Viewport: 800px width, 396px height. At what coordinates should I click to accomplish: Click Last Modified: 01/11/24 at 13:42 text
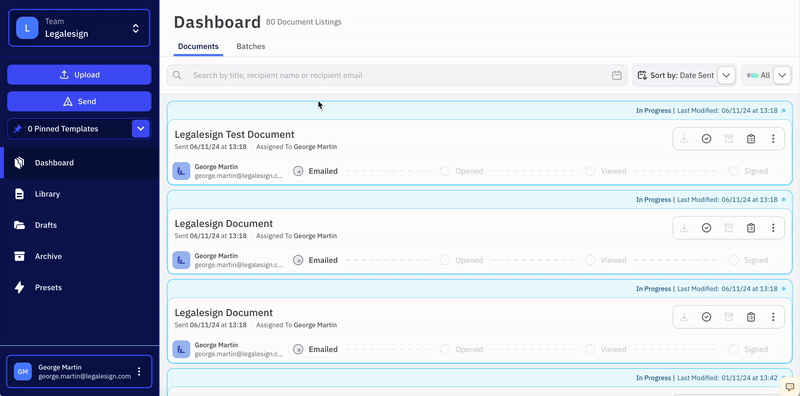click(x=727, y=378)
